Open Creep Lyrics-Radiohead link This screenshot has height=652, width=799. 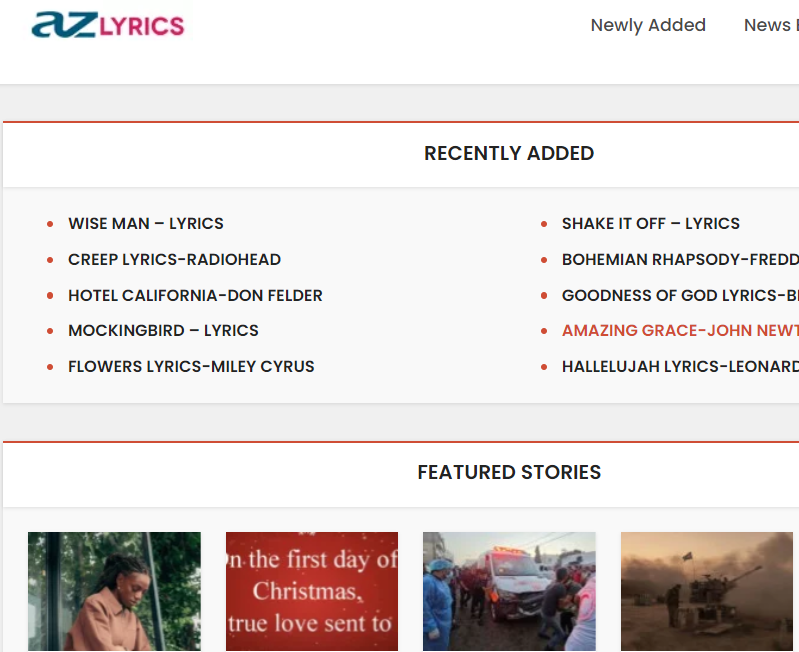coord(174,259)
